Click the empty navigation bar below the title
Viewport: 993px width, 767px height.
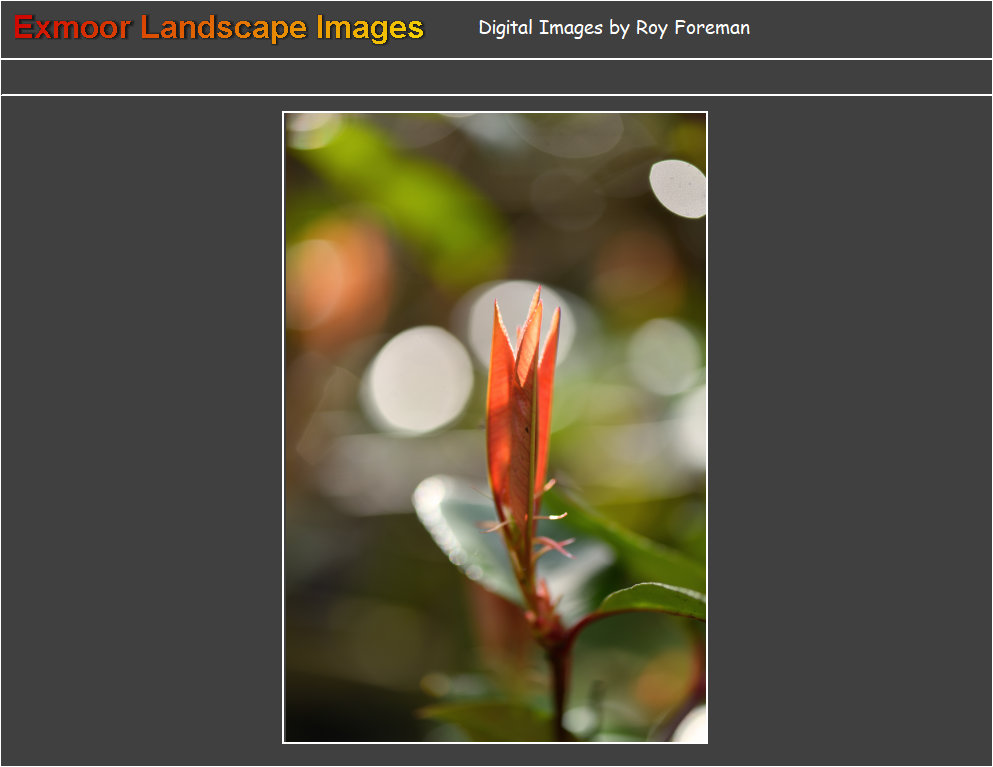496,77
